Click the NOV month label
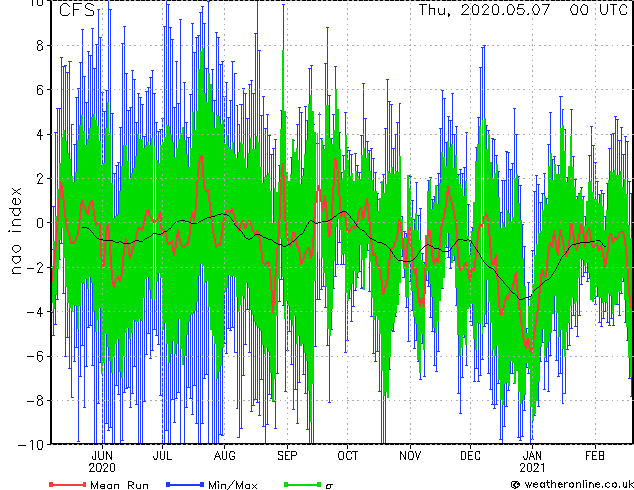 410,456
